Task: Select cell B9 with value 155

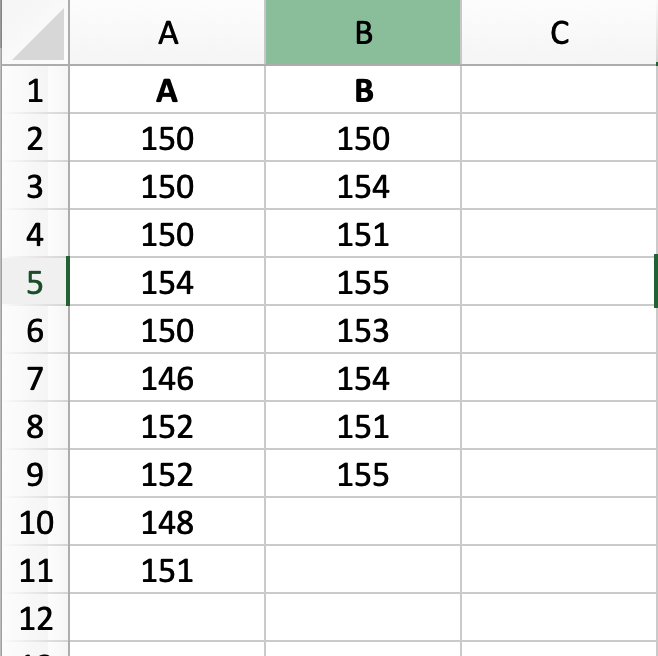Action: (x=363, y=475)
